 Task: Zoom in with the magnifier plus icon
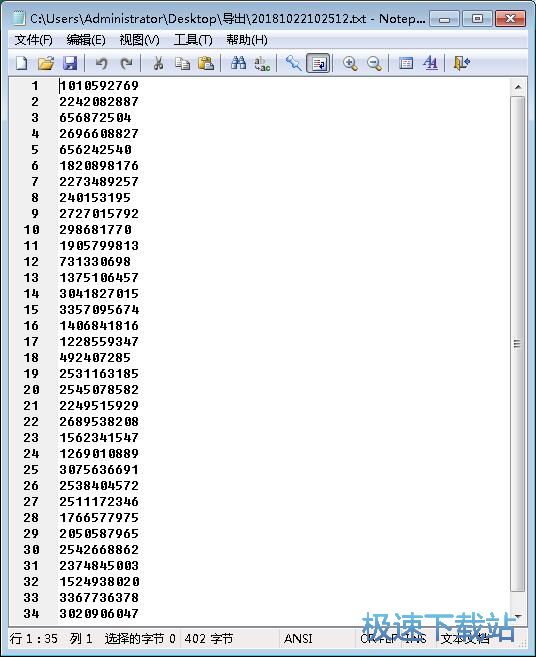pyautogui.click(x=350, y=63)
